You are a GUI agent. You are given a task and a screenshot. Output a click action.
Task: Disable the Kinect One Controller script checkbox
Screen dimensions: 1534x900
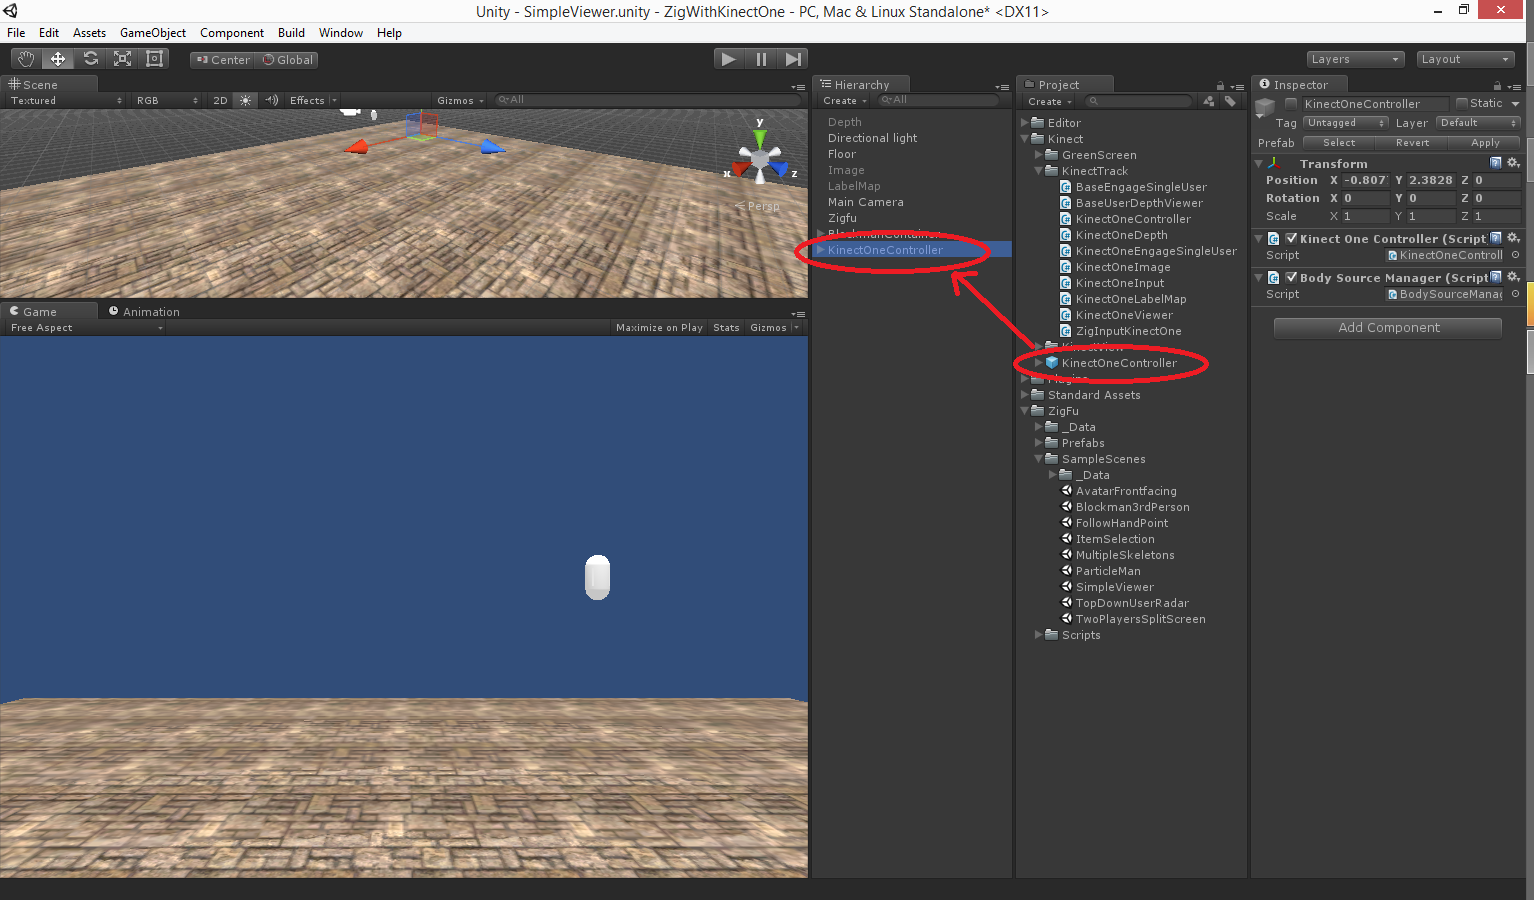pyautogui.click(x=1291, y=239)
